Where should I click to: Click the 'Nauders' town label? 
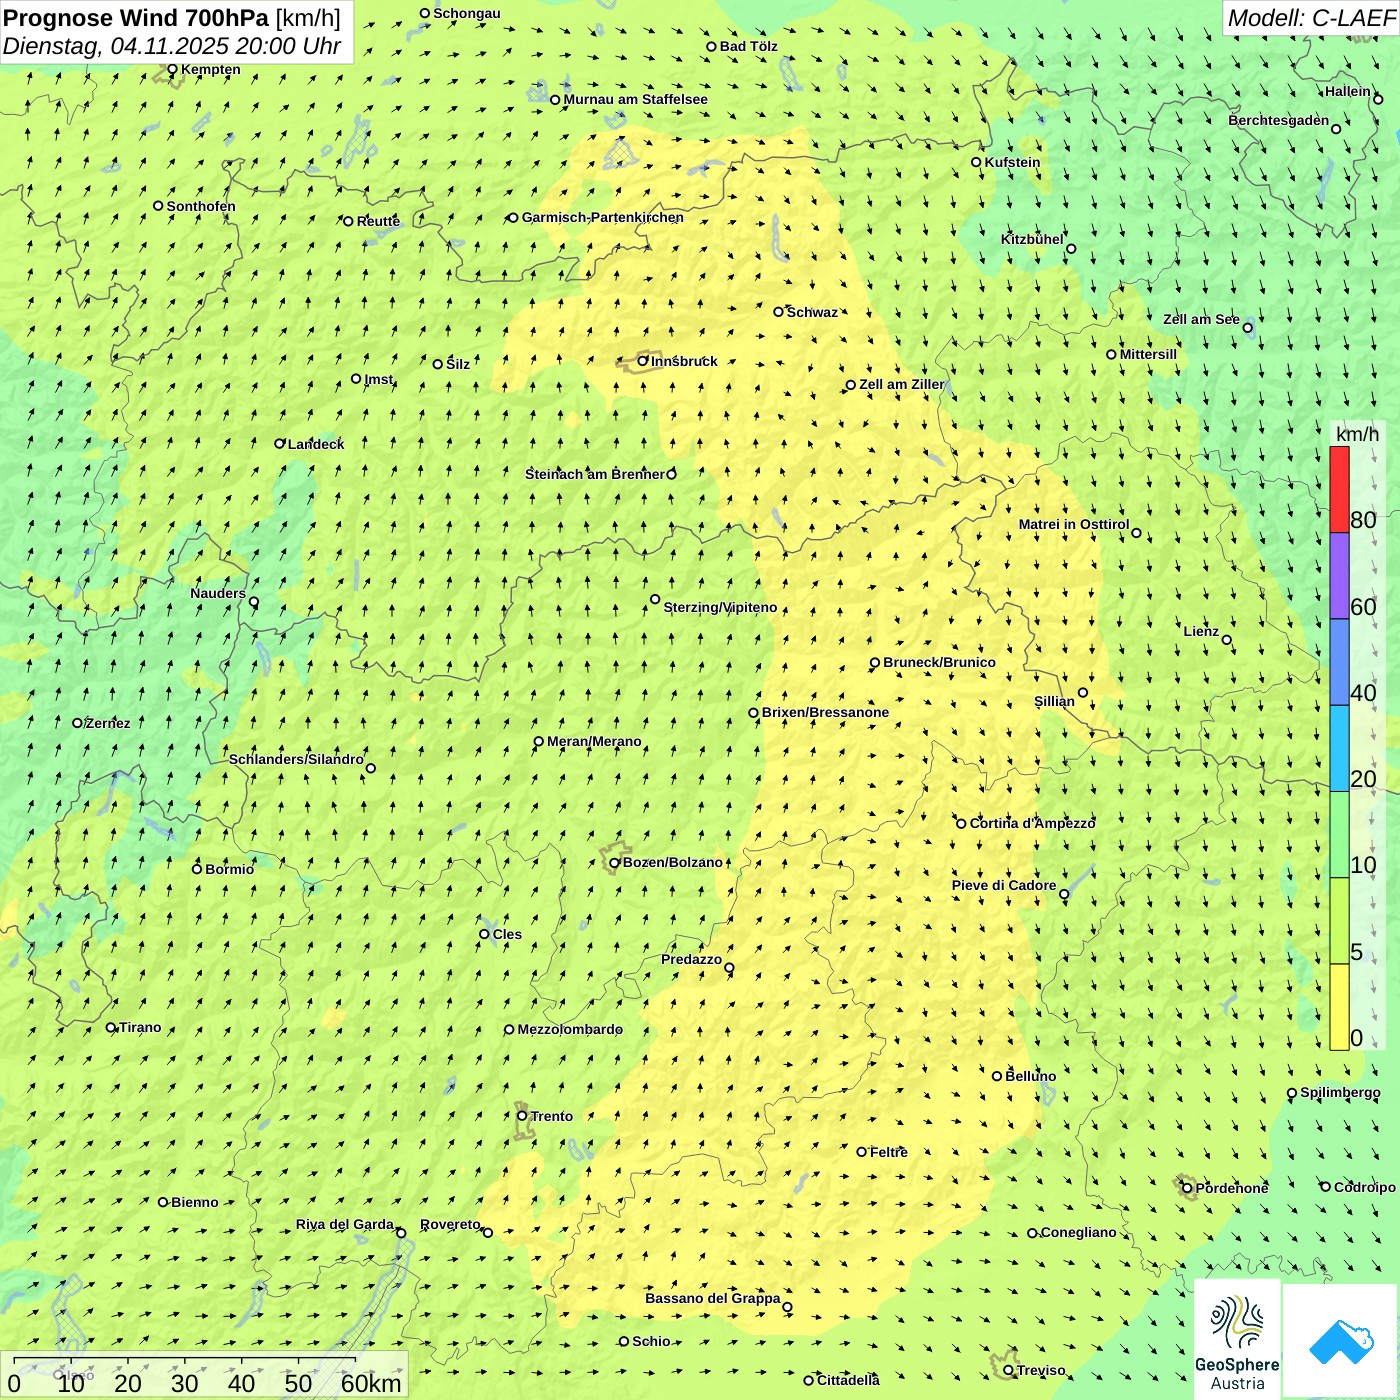click(x=217, y=593)
